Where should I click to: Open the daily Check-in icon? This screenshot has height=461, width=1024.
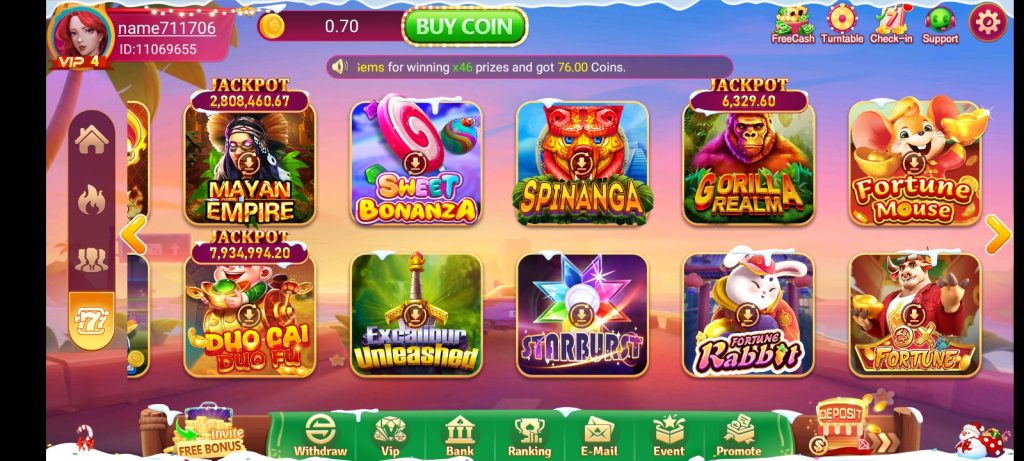click(891, 25)
